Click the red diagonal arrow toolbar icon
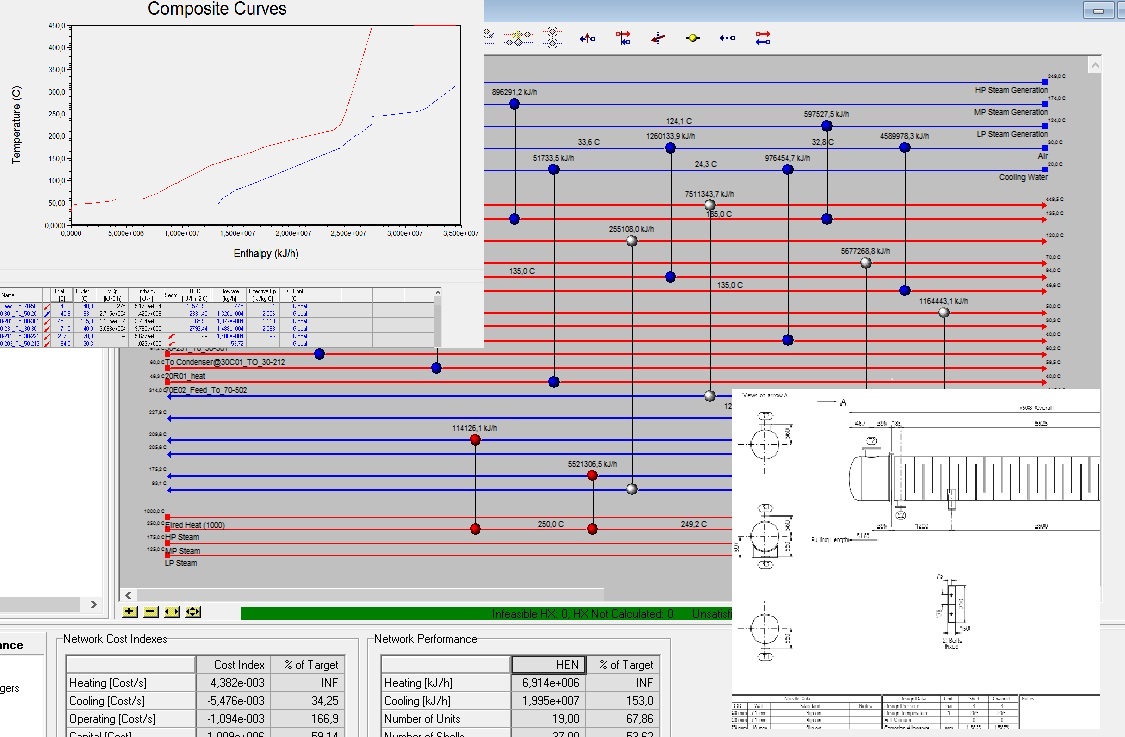 pyautogui.click(x=658, y=38)
